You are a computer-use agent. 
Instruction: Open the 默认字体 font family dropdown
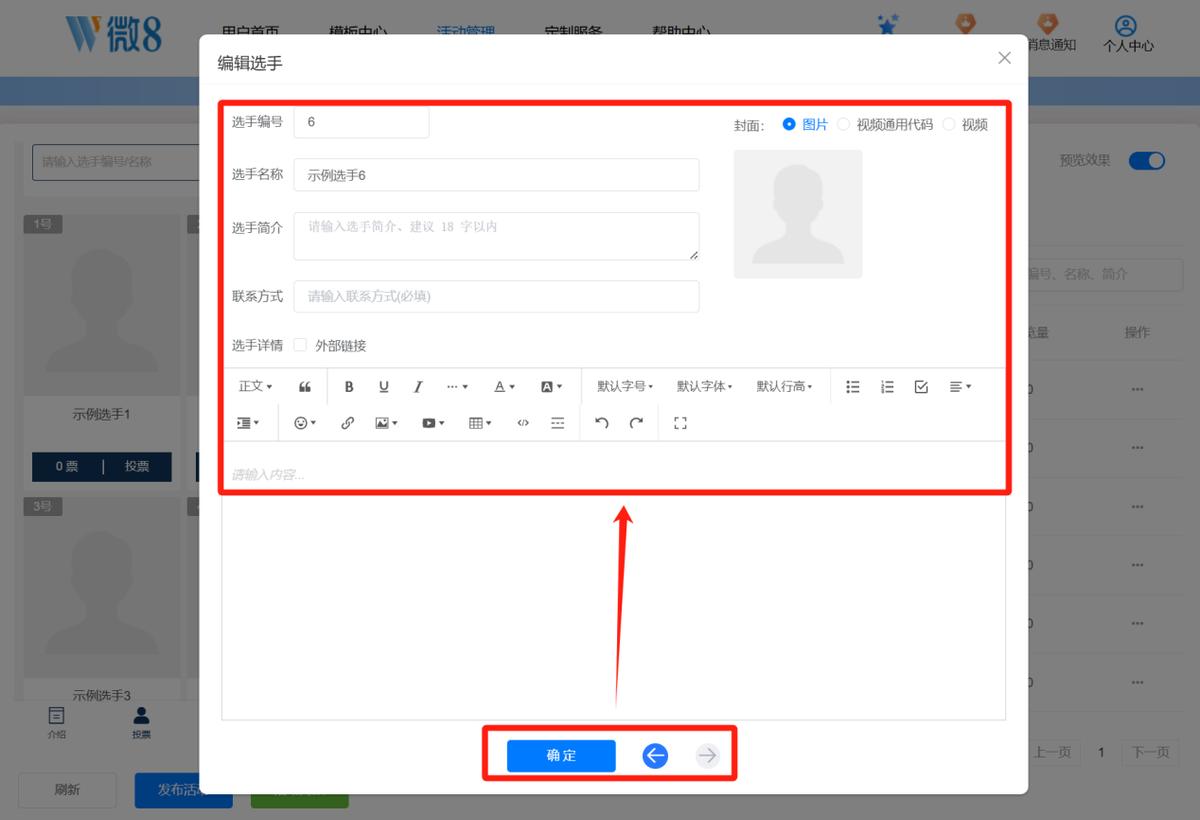[x=704, y=387]
